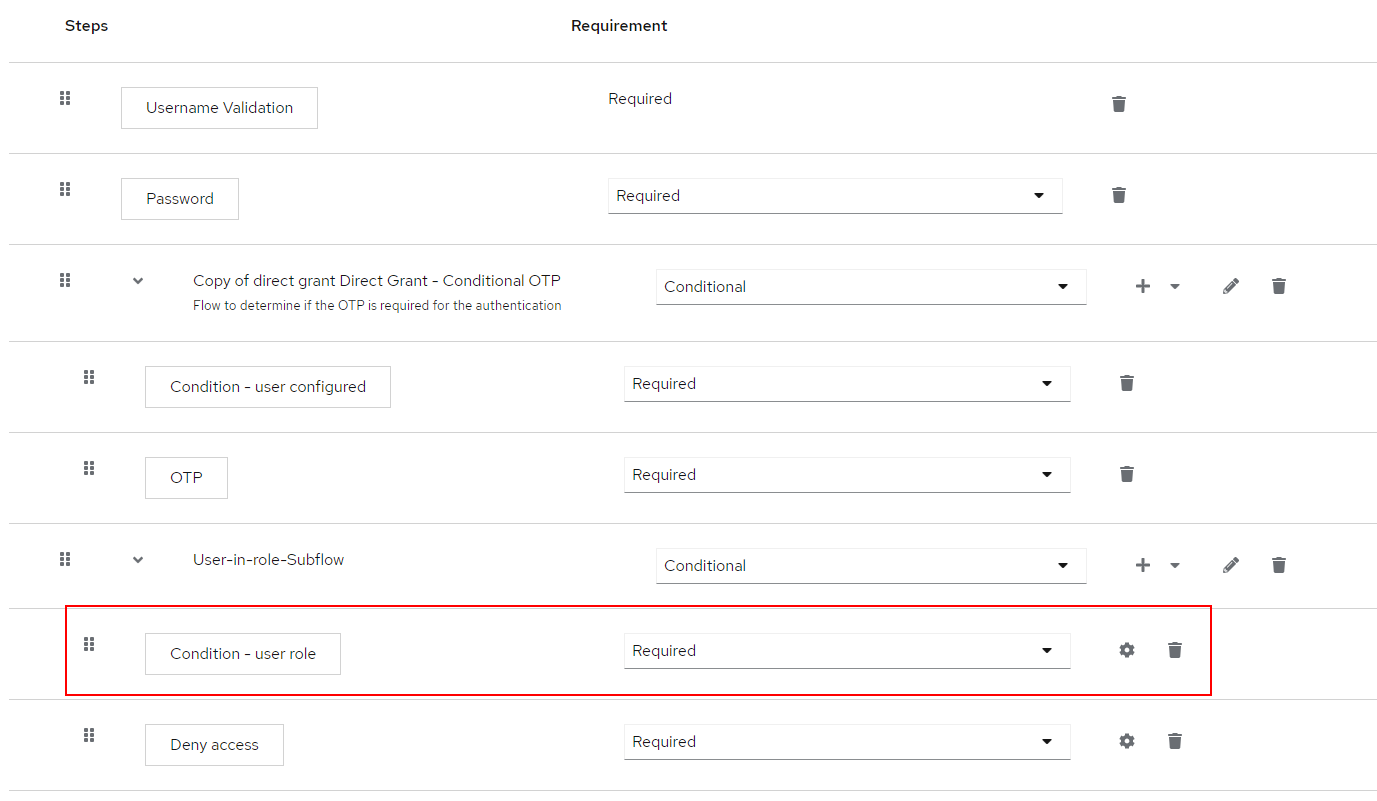Add a step to User-in-role-Subflow

point(1142,564)
